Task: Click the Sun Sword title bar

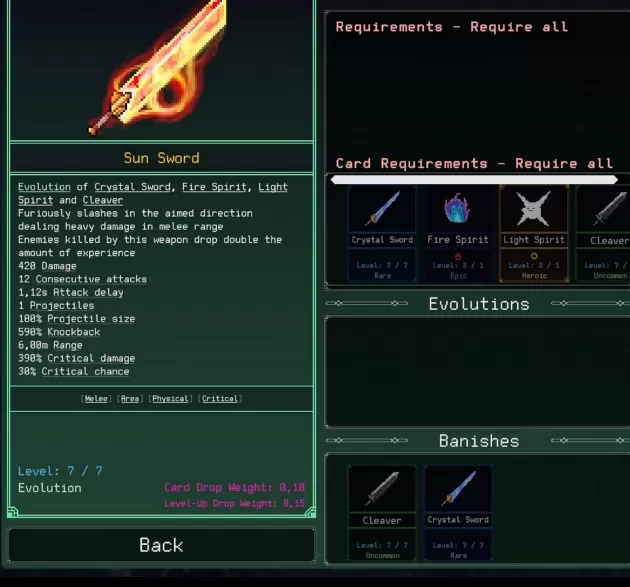Action: coord(162,158)
